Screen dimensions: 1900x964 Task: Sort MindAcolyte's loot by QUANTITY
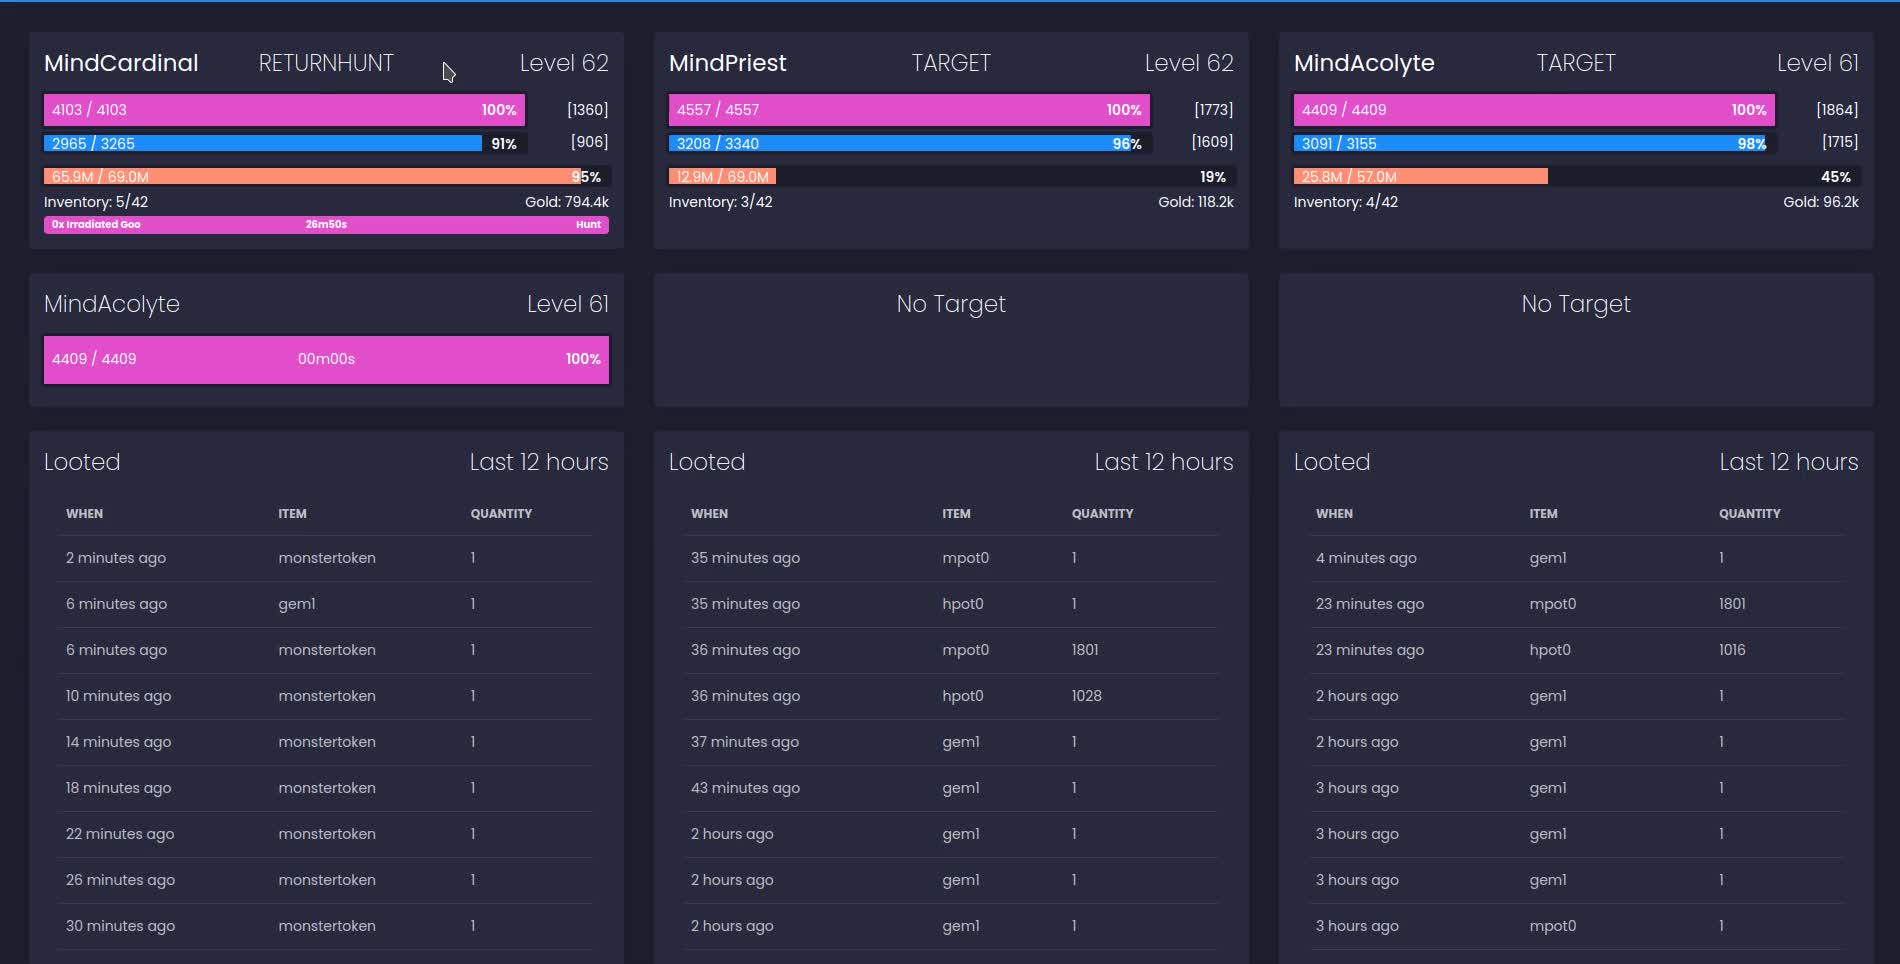1748,513
